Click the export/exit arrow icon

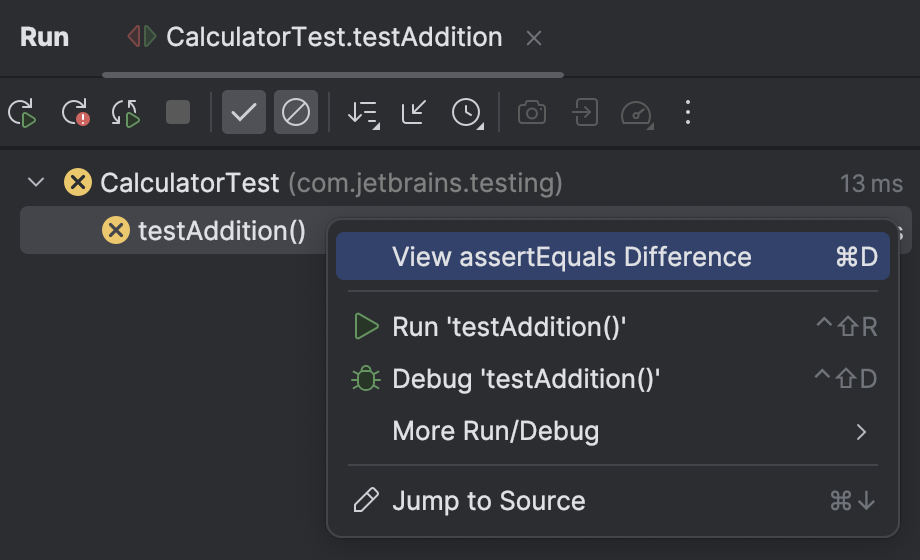pos(584,112)
